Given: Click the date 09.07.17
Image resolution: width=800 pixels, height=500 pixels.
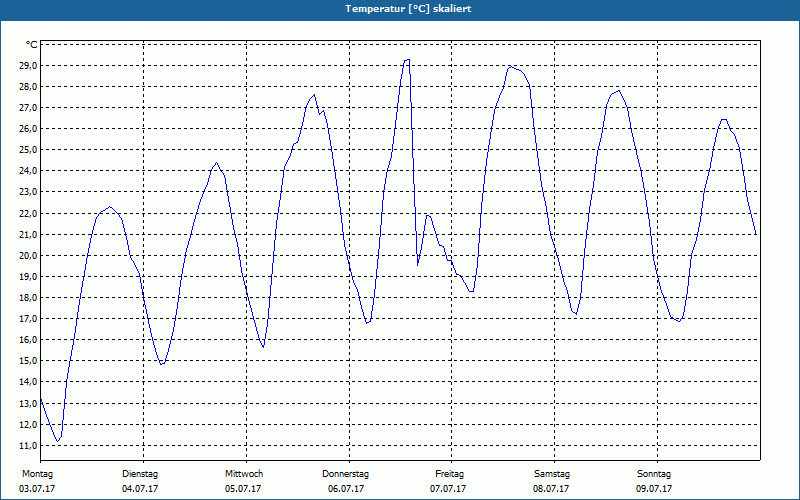Looking at the screenshot, I should point(654,489).
